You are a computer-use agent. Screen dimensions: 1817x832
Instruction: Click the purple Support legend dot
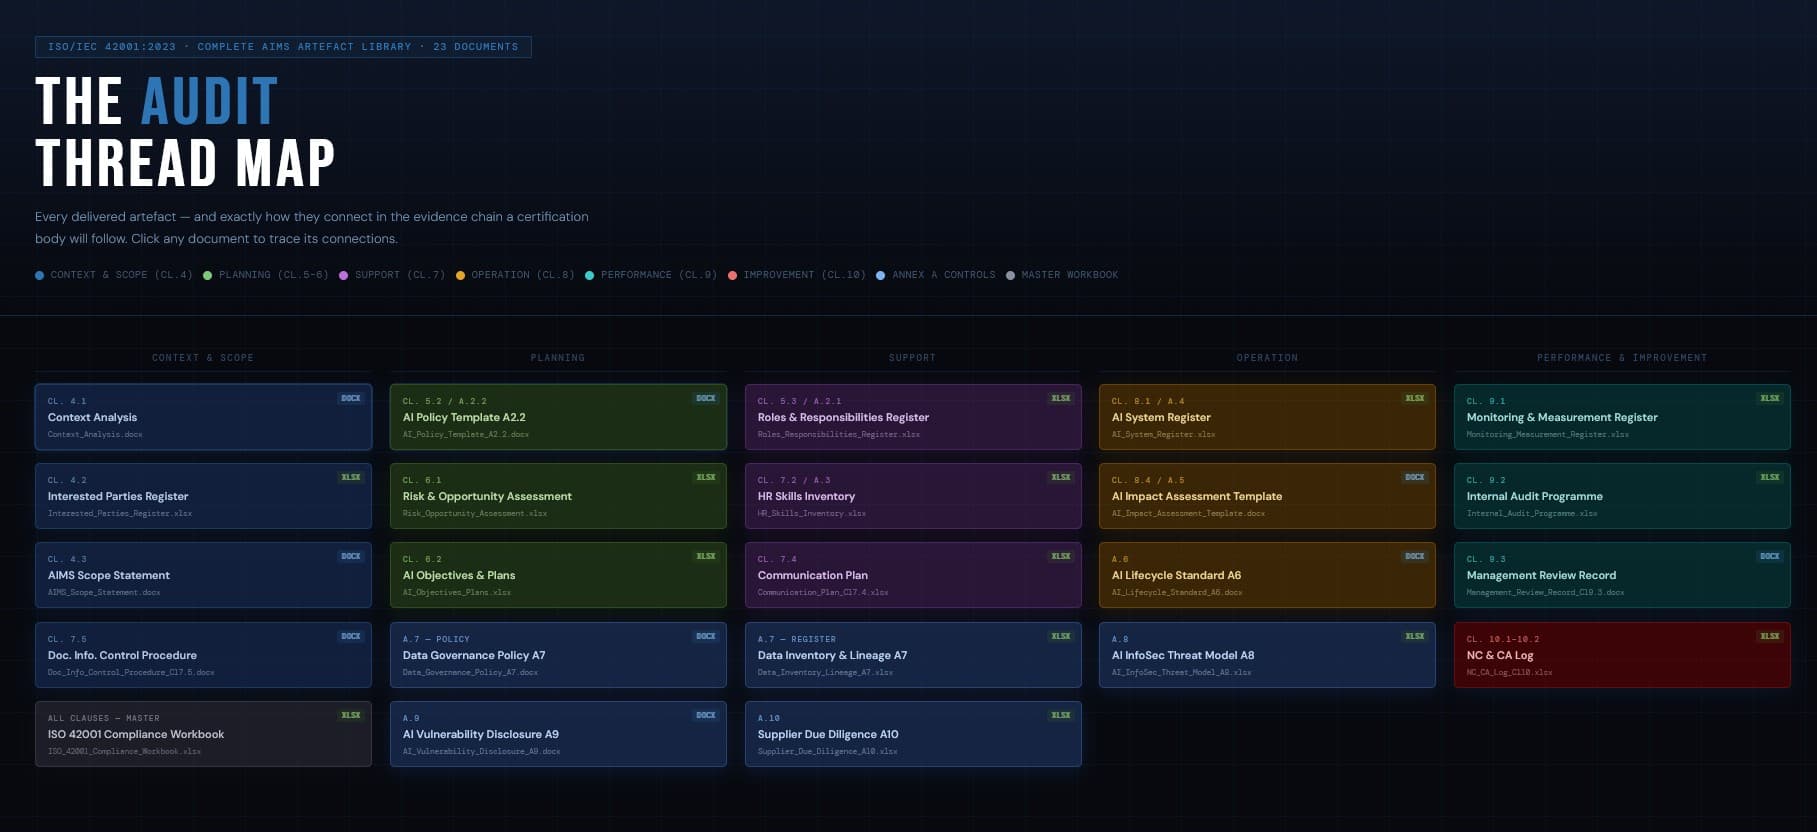[x=343, y=275]
